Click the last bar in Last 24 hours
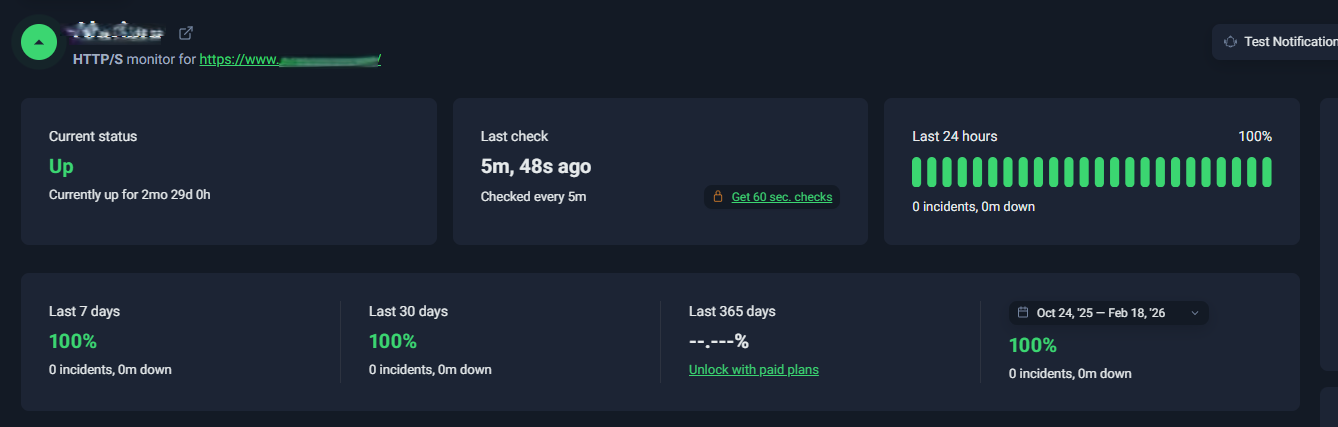The image size is (1338, 427). coord(1267,172)
